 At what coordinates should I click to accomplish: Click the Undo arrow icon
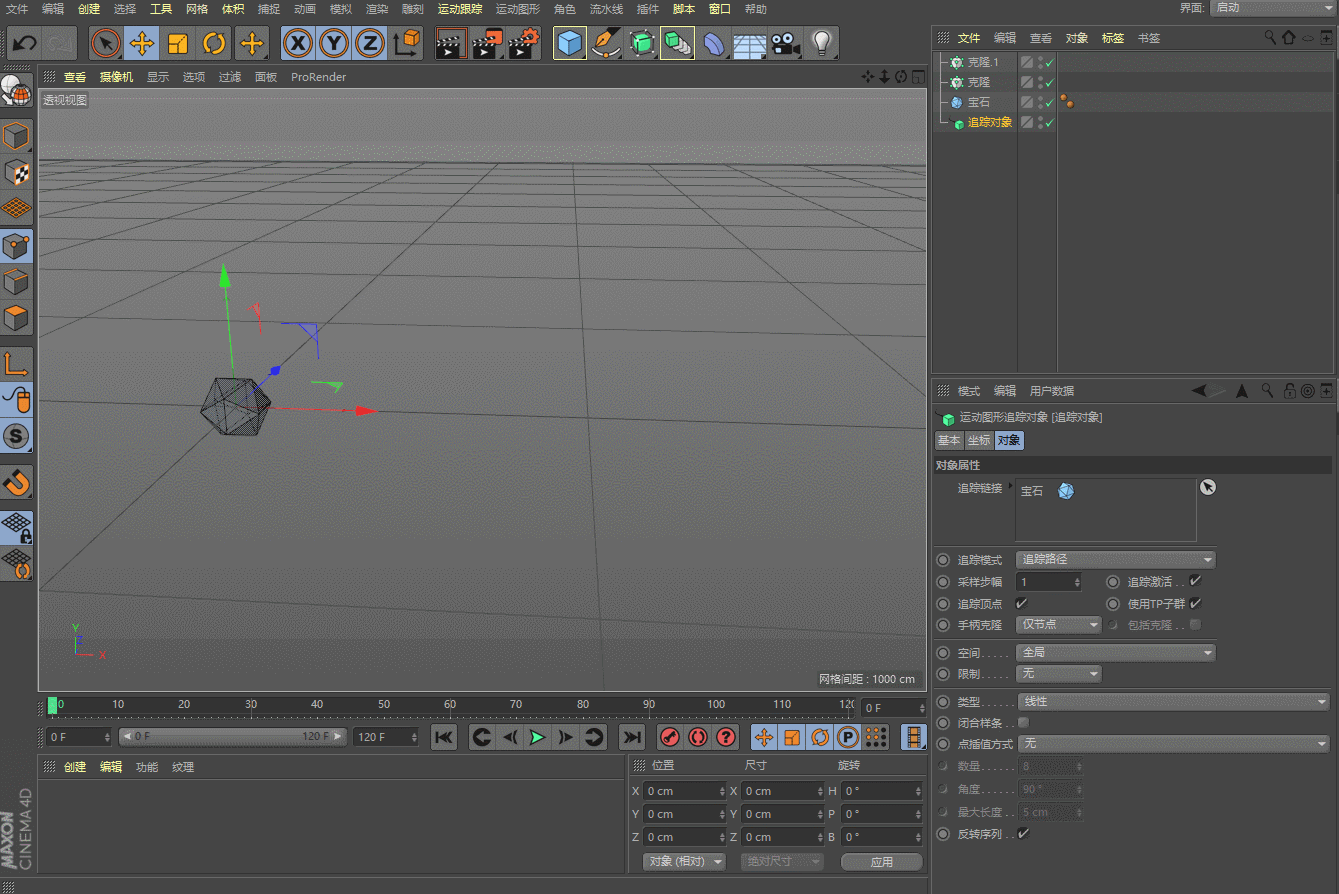point(24,43)
